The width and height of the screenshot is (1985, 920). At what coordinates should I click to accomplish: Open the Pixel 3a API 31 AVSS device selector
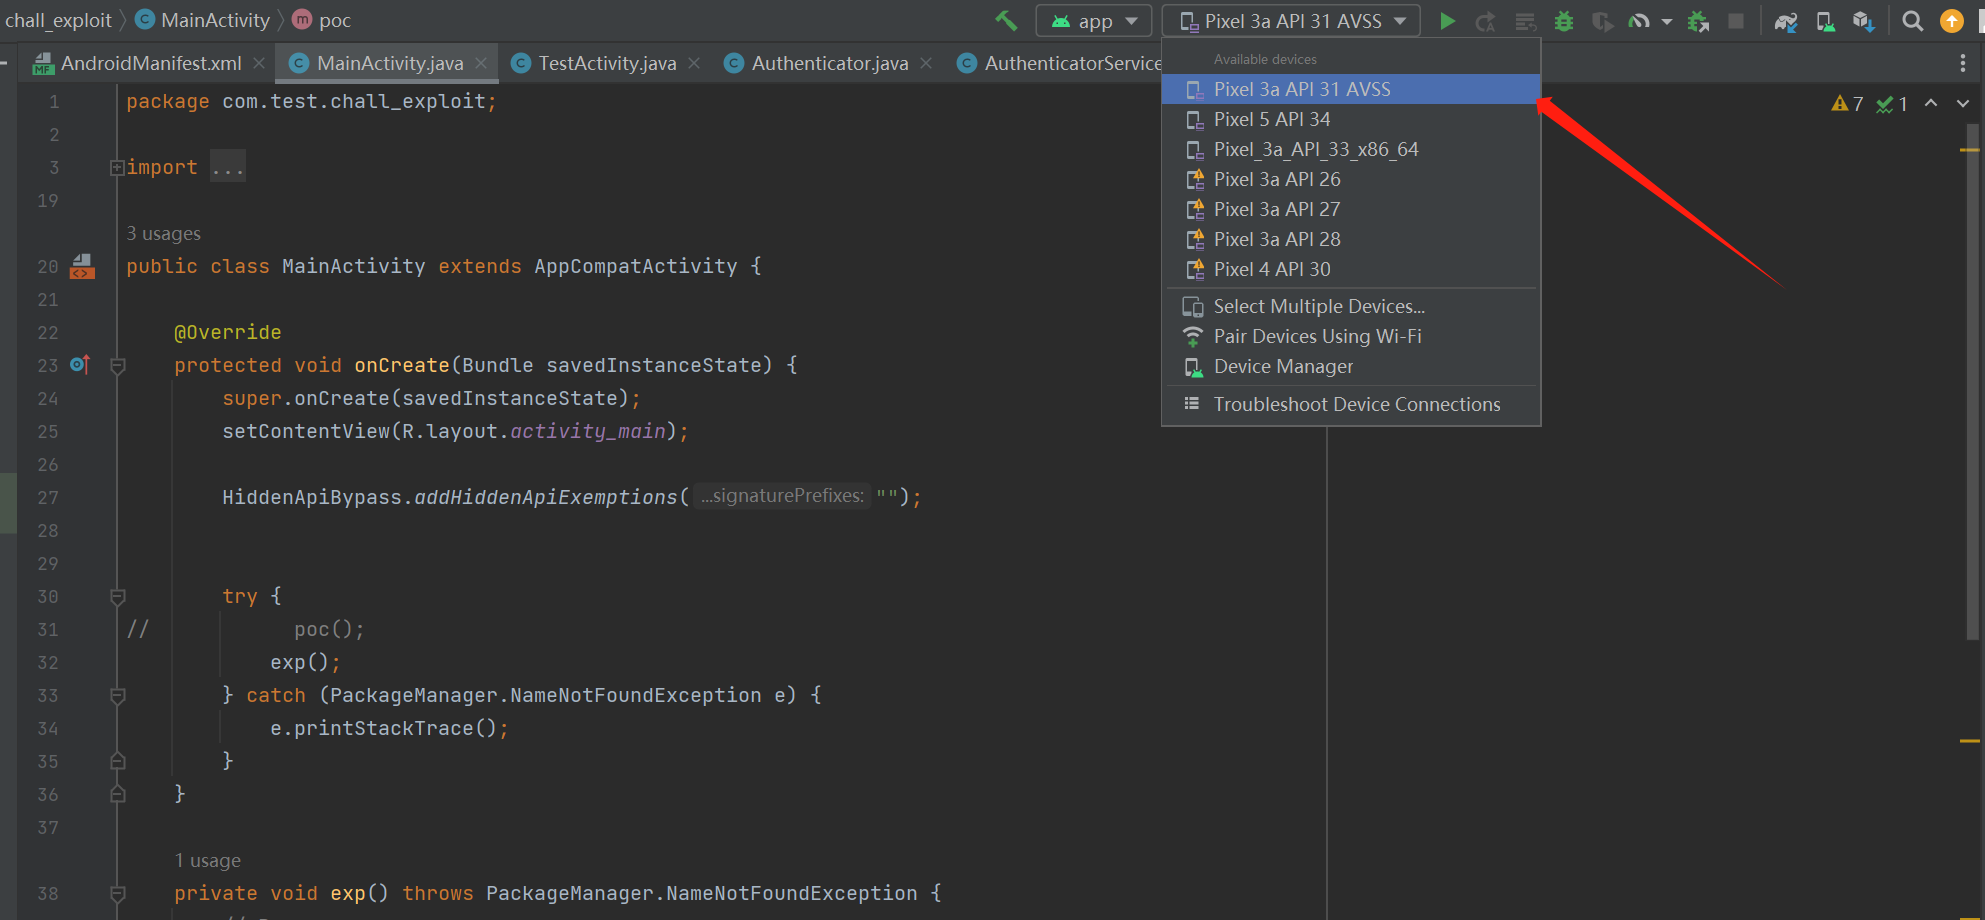click(x=1291, y=21)
